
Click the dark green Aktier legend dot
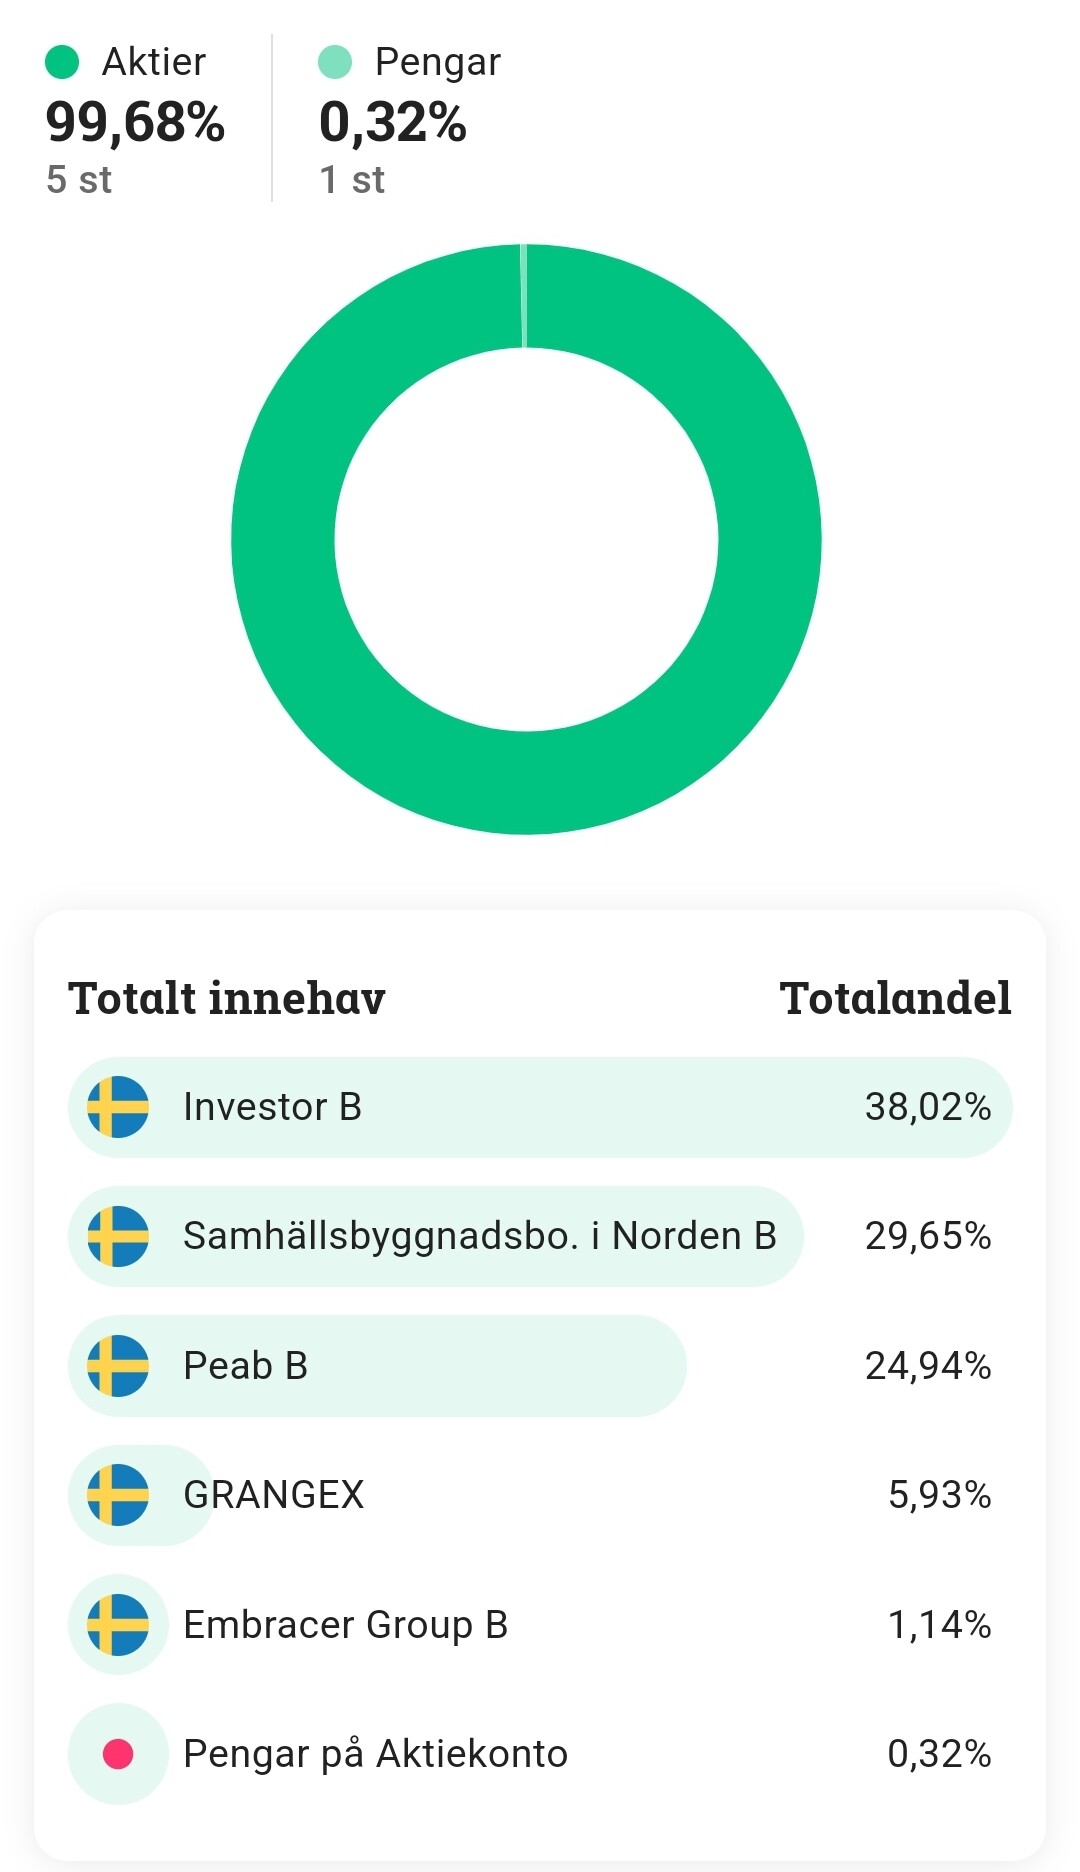tap(62, 62)
